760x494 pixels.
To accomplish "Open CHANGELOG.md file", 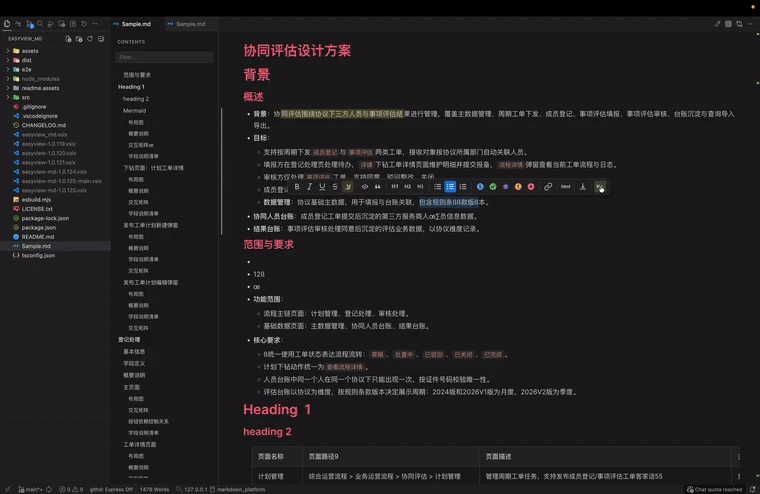I will [x=55, y=125].
